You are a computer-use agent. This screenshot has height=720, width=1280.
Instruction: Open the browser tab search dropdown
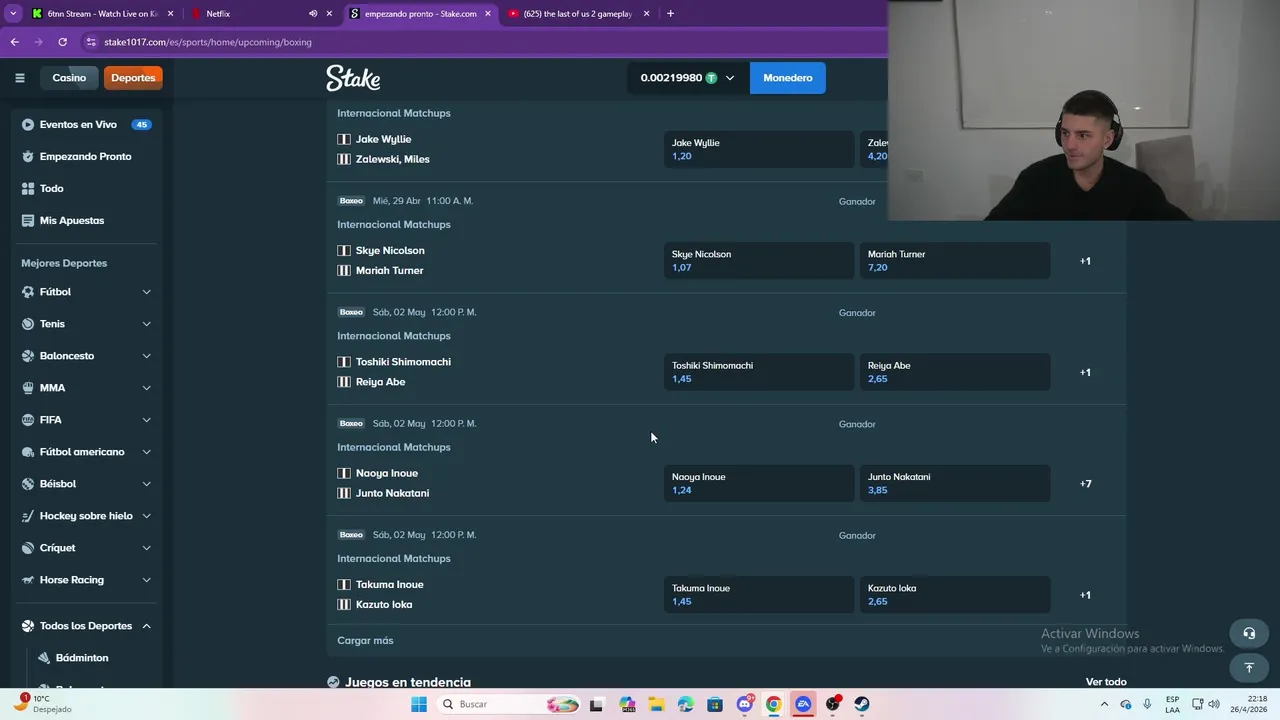click(x=13, y=14)
